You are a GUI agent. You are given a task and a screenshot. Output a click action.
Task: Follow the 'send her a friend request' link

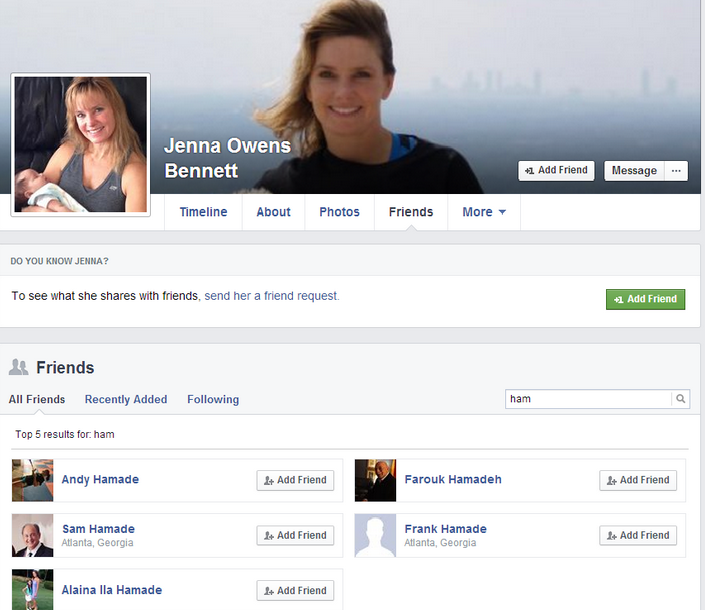[x=272, y=296]
